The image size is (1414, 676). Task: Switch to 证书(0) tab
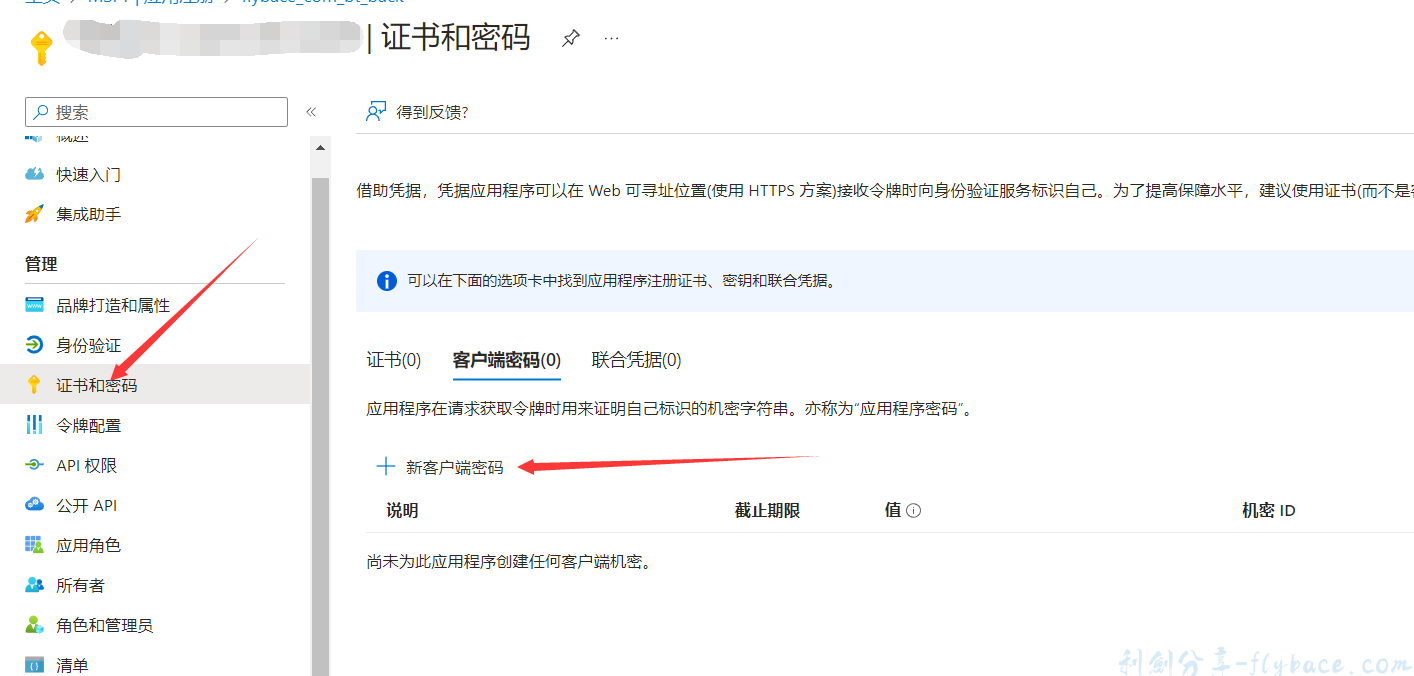point(394,360)
